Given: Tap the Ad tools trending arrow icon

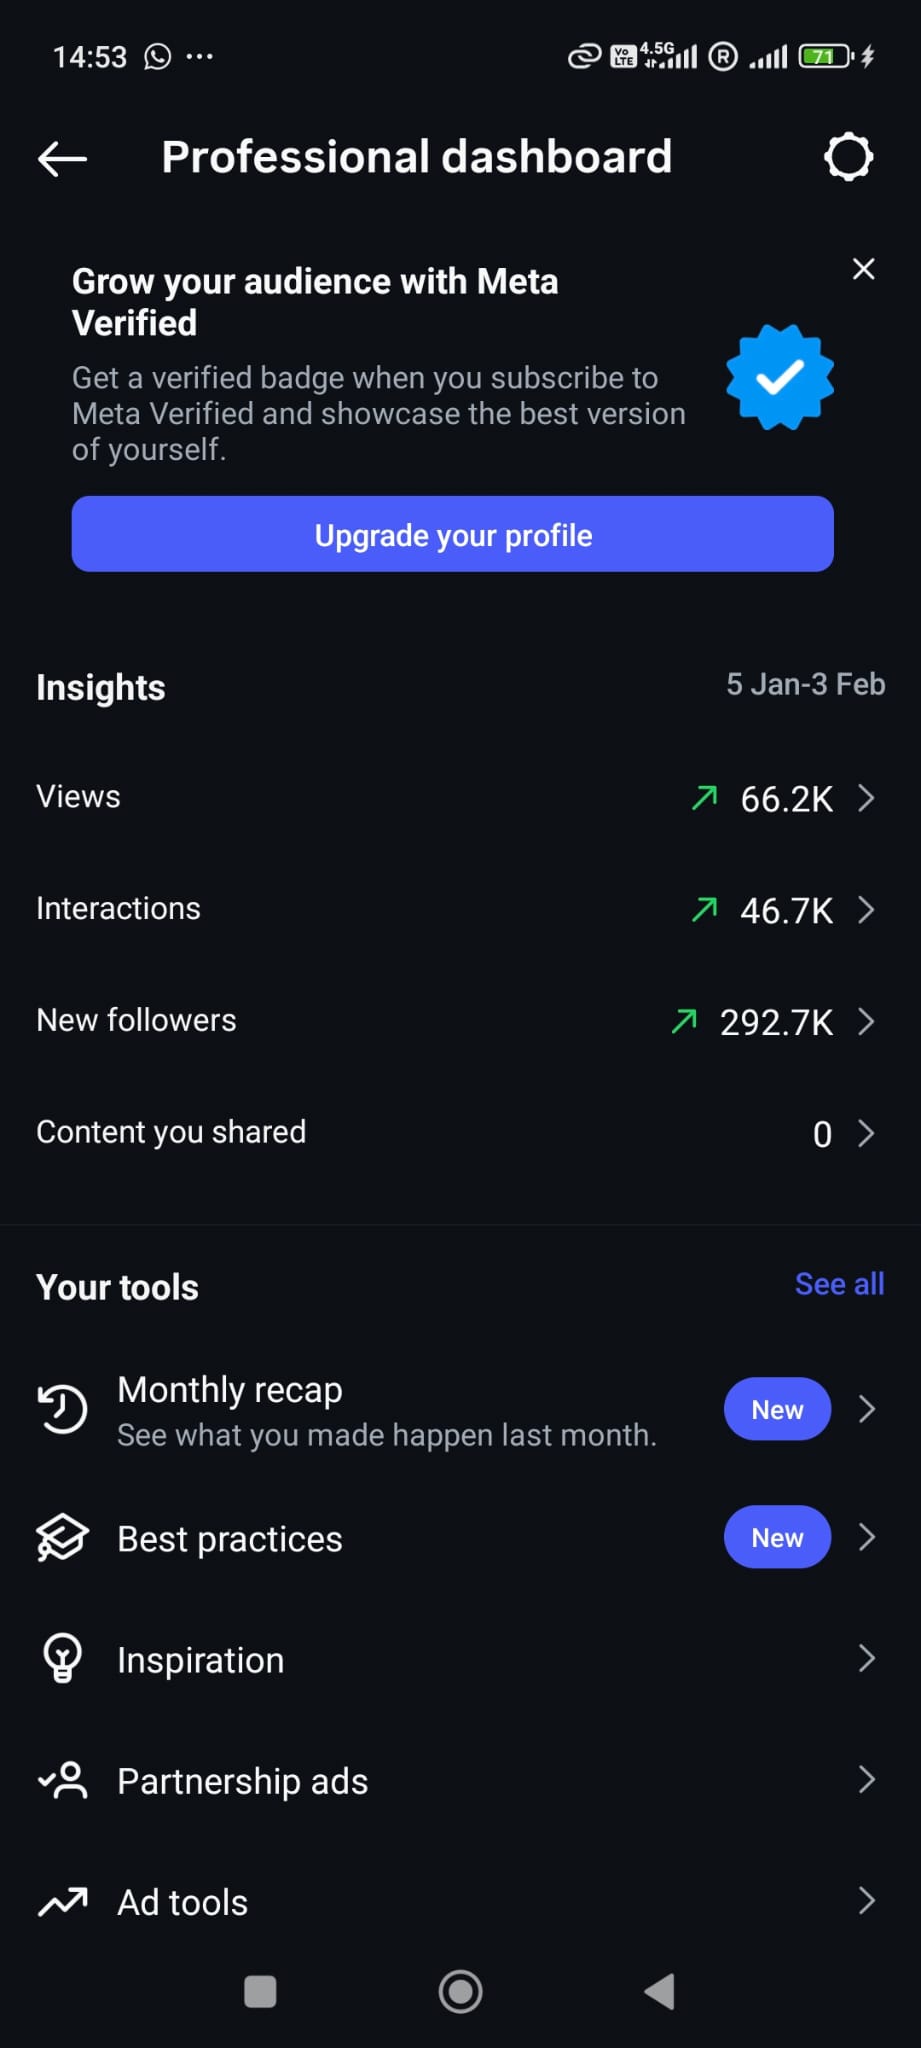Looking at the screenshot, I should point(63,1902).
